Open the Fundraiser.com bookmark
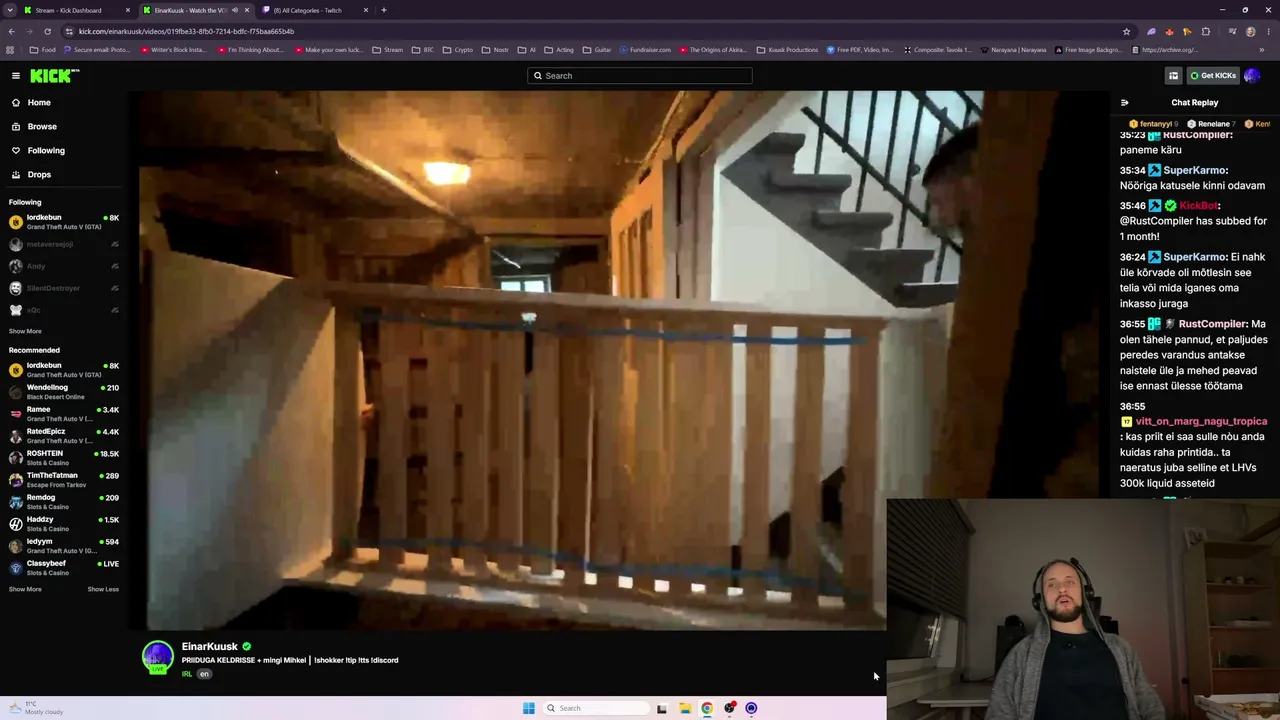The image size is (1280, 720). (x=645, y=50)
